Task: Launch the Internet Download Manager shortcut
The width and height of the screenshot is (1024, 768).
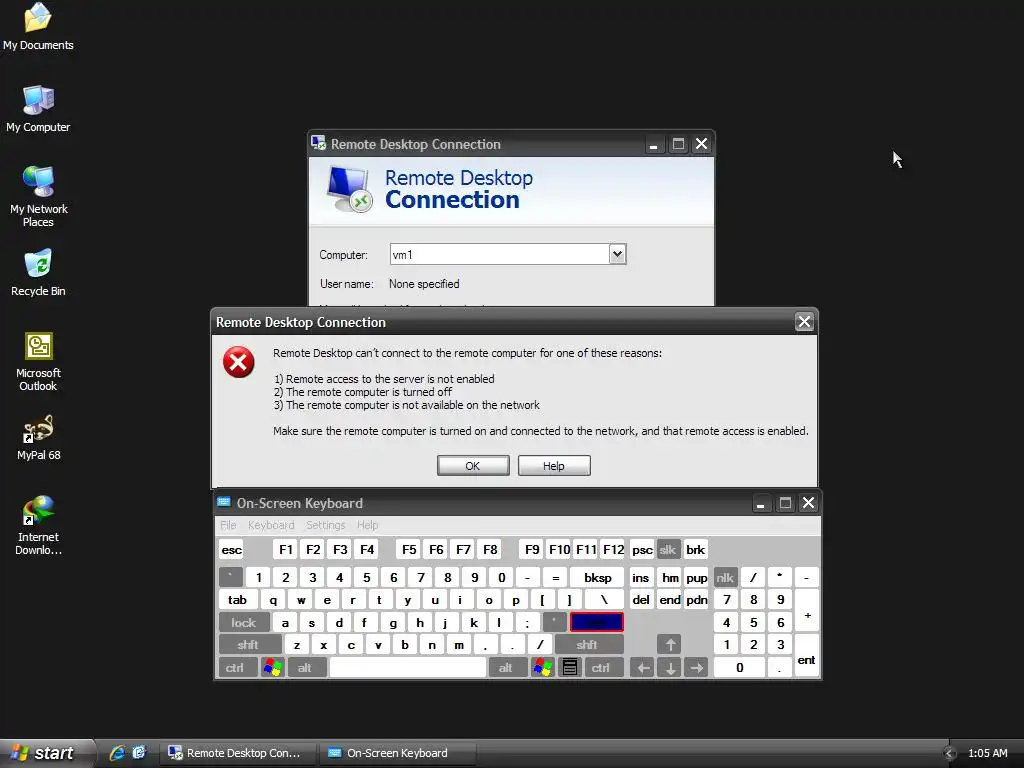Action: (x=38, y=524)
